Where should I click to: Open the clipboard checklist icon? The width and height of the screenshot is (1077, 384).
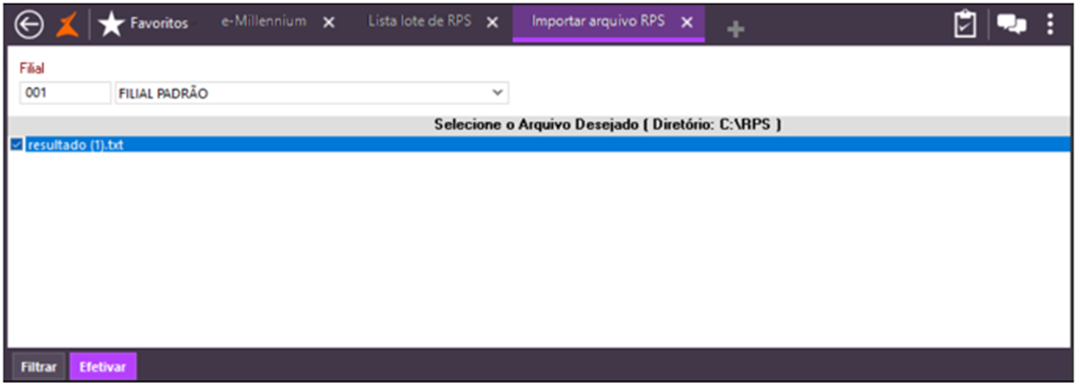coord(965,24)
